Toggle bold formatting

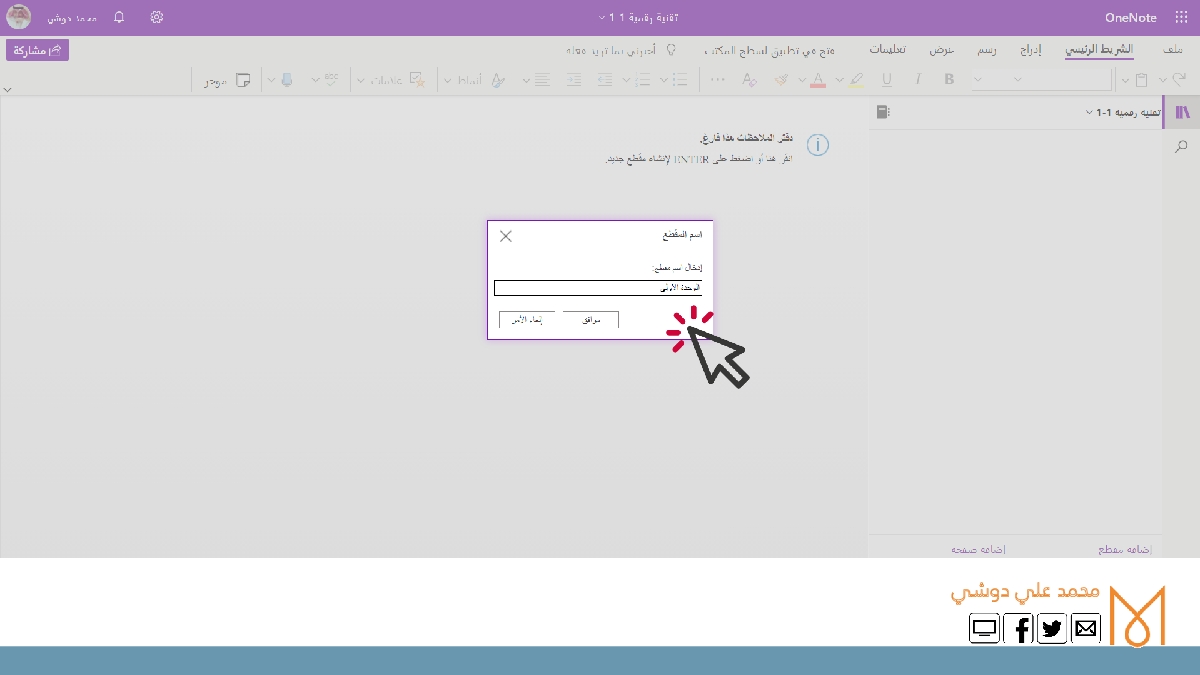[949, 80]
